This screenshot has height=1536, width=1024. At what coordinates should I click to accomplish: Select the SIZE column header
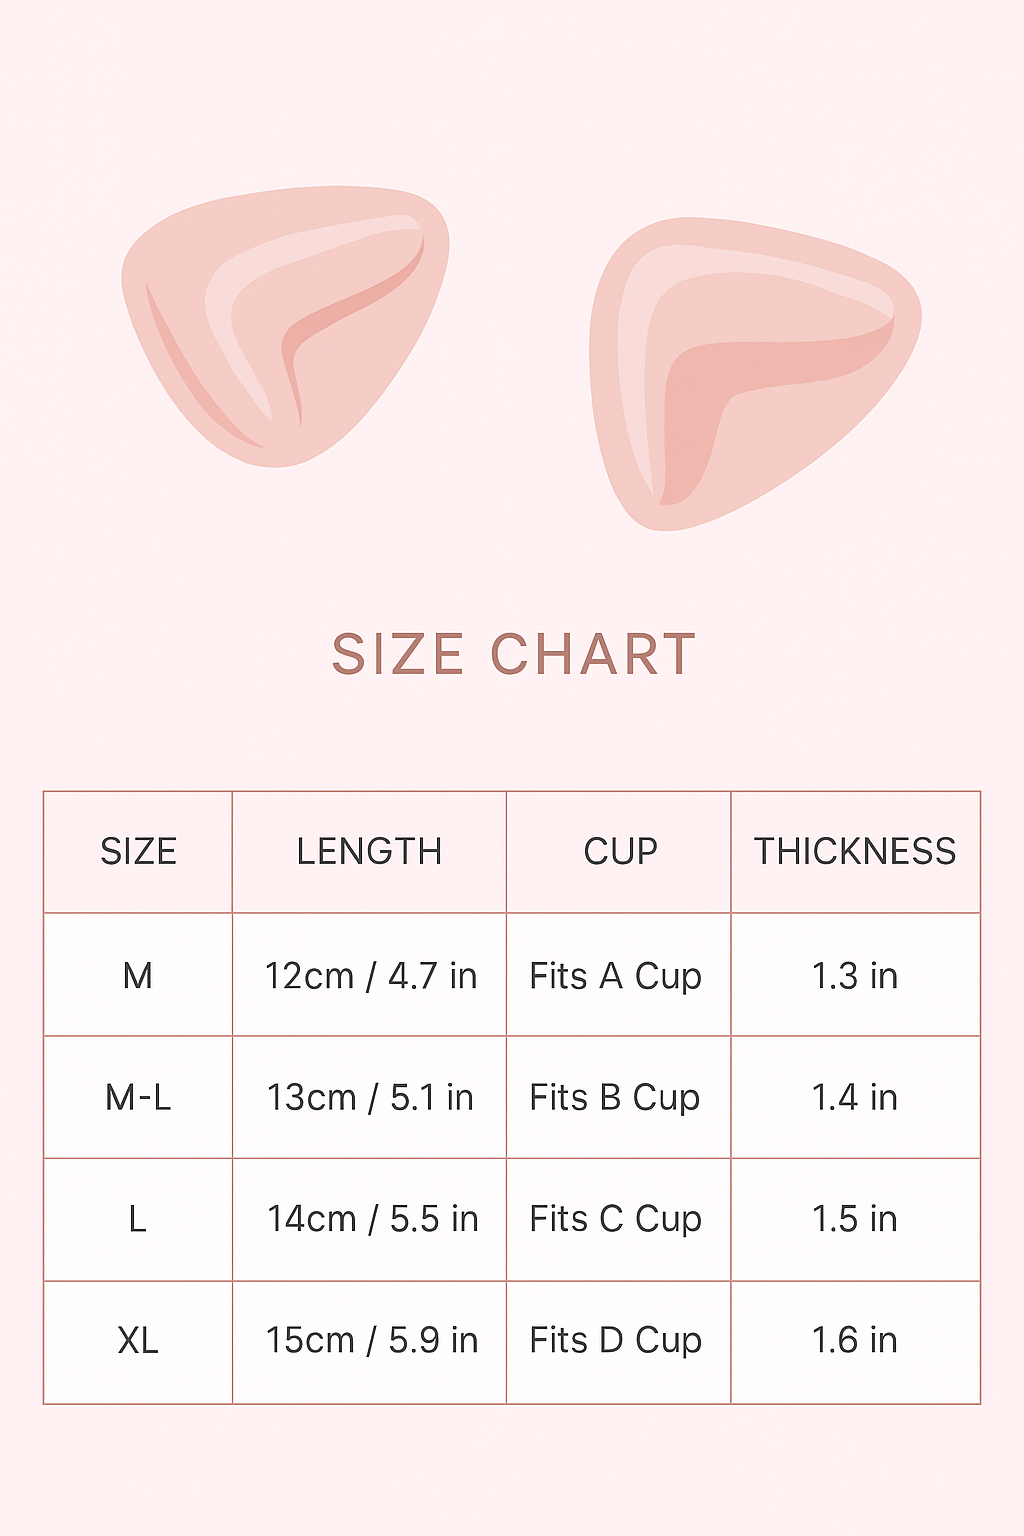(x=138, y=852)
